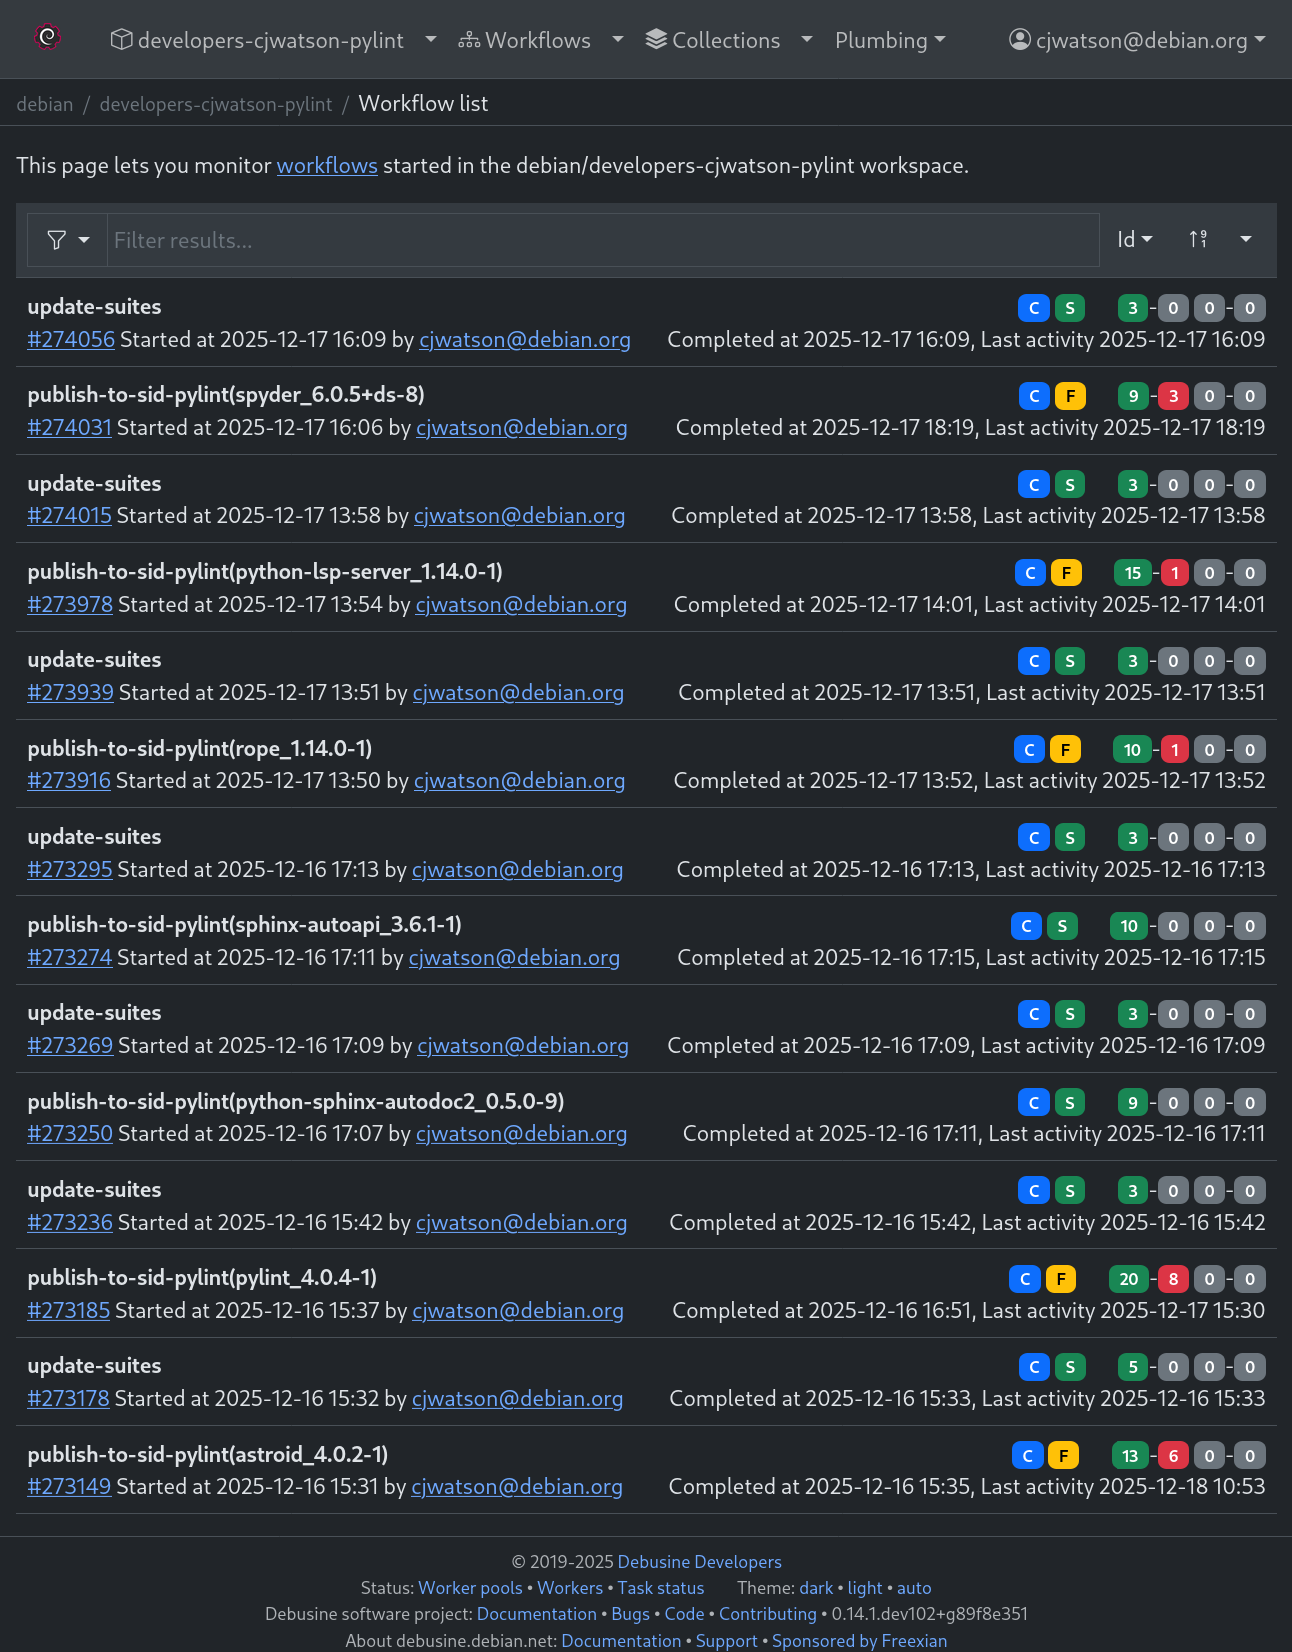
Task: Click the blue C badge for python-sphinx-autodoc2
Action: coord(1034,1103)
